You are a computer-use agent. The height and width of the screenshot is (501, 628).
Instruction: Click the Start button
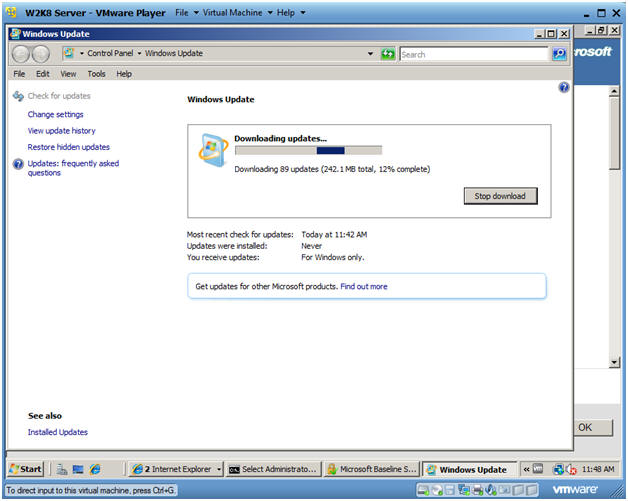click(26, 469)
